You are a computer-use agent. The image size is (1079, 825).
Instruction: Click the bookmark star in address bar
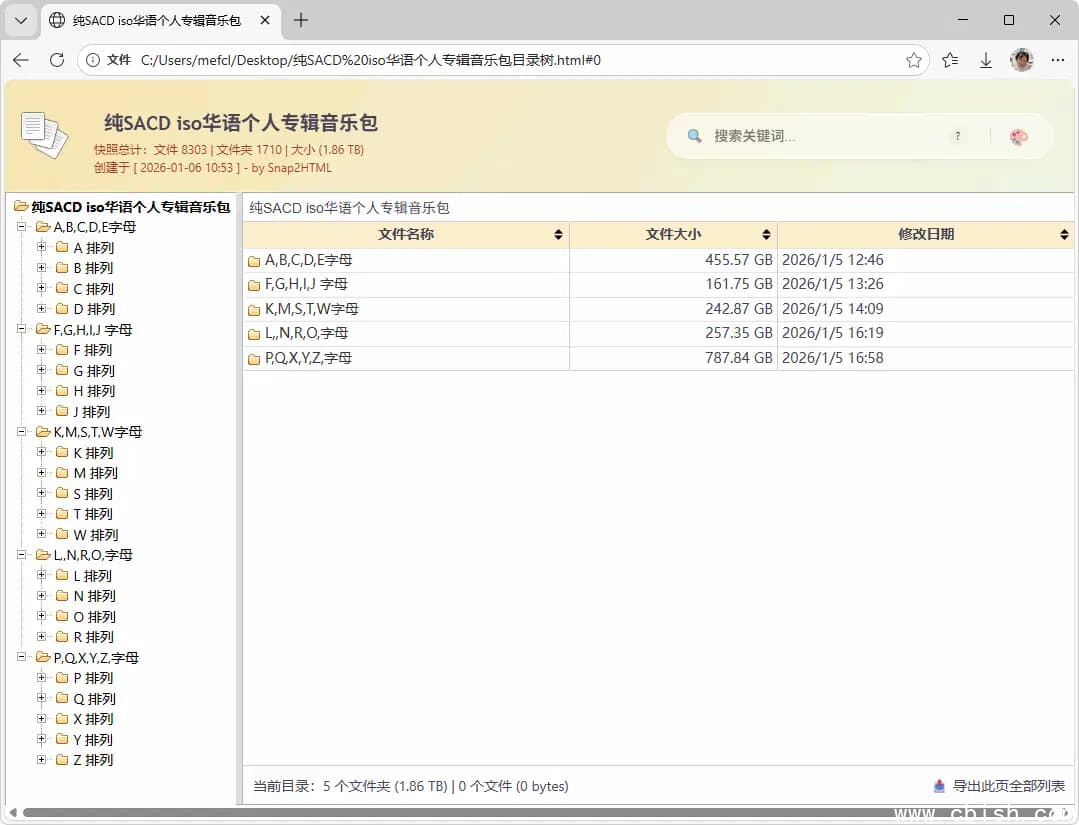[913, 60]
